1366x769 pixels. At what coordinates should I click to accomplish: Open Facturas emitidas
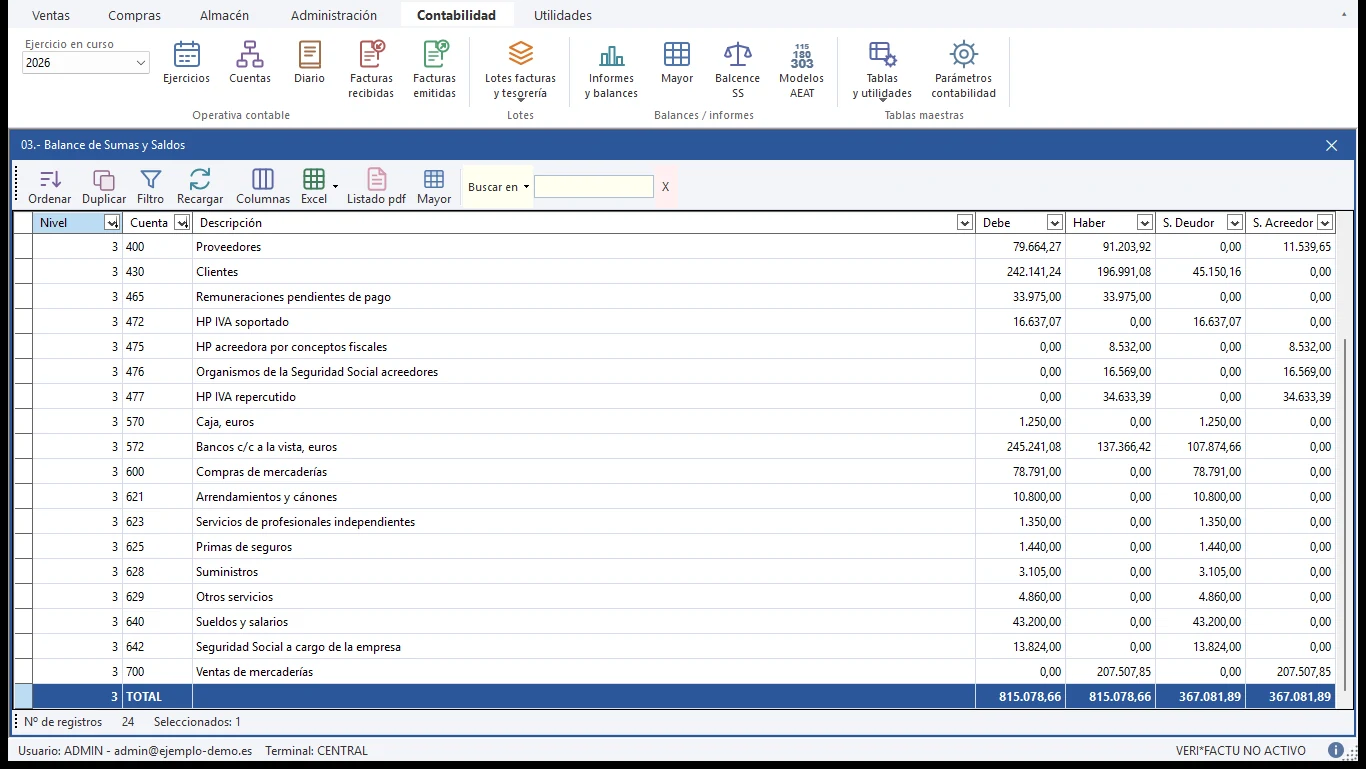pyautogui.click(x=434, y=69)
